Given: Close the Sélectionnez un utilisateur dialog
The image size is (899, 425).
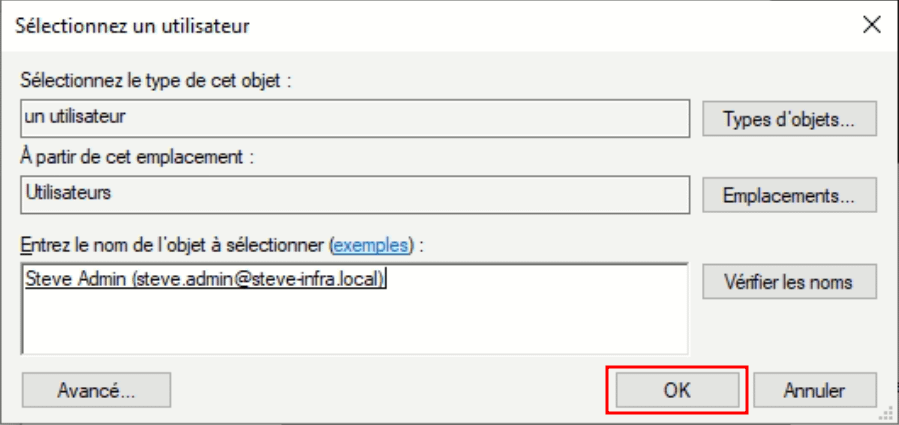Looking at the screenshot, I should pos(870,26).
